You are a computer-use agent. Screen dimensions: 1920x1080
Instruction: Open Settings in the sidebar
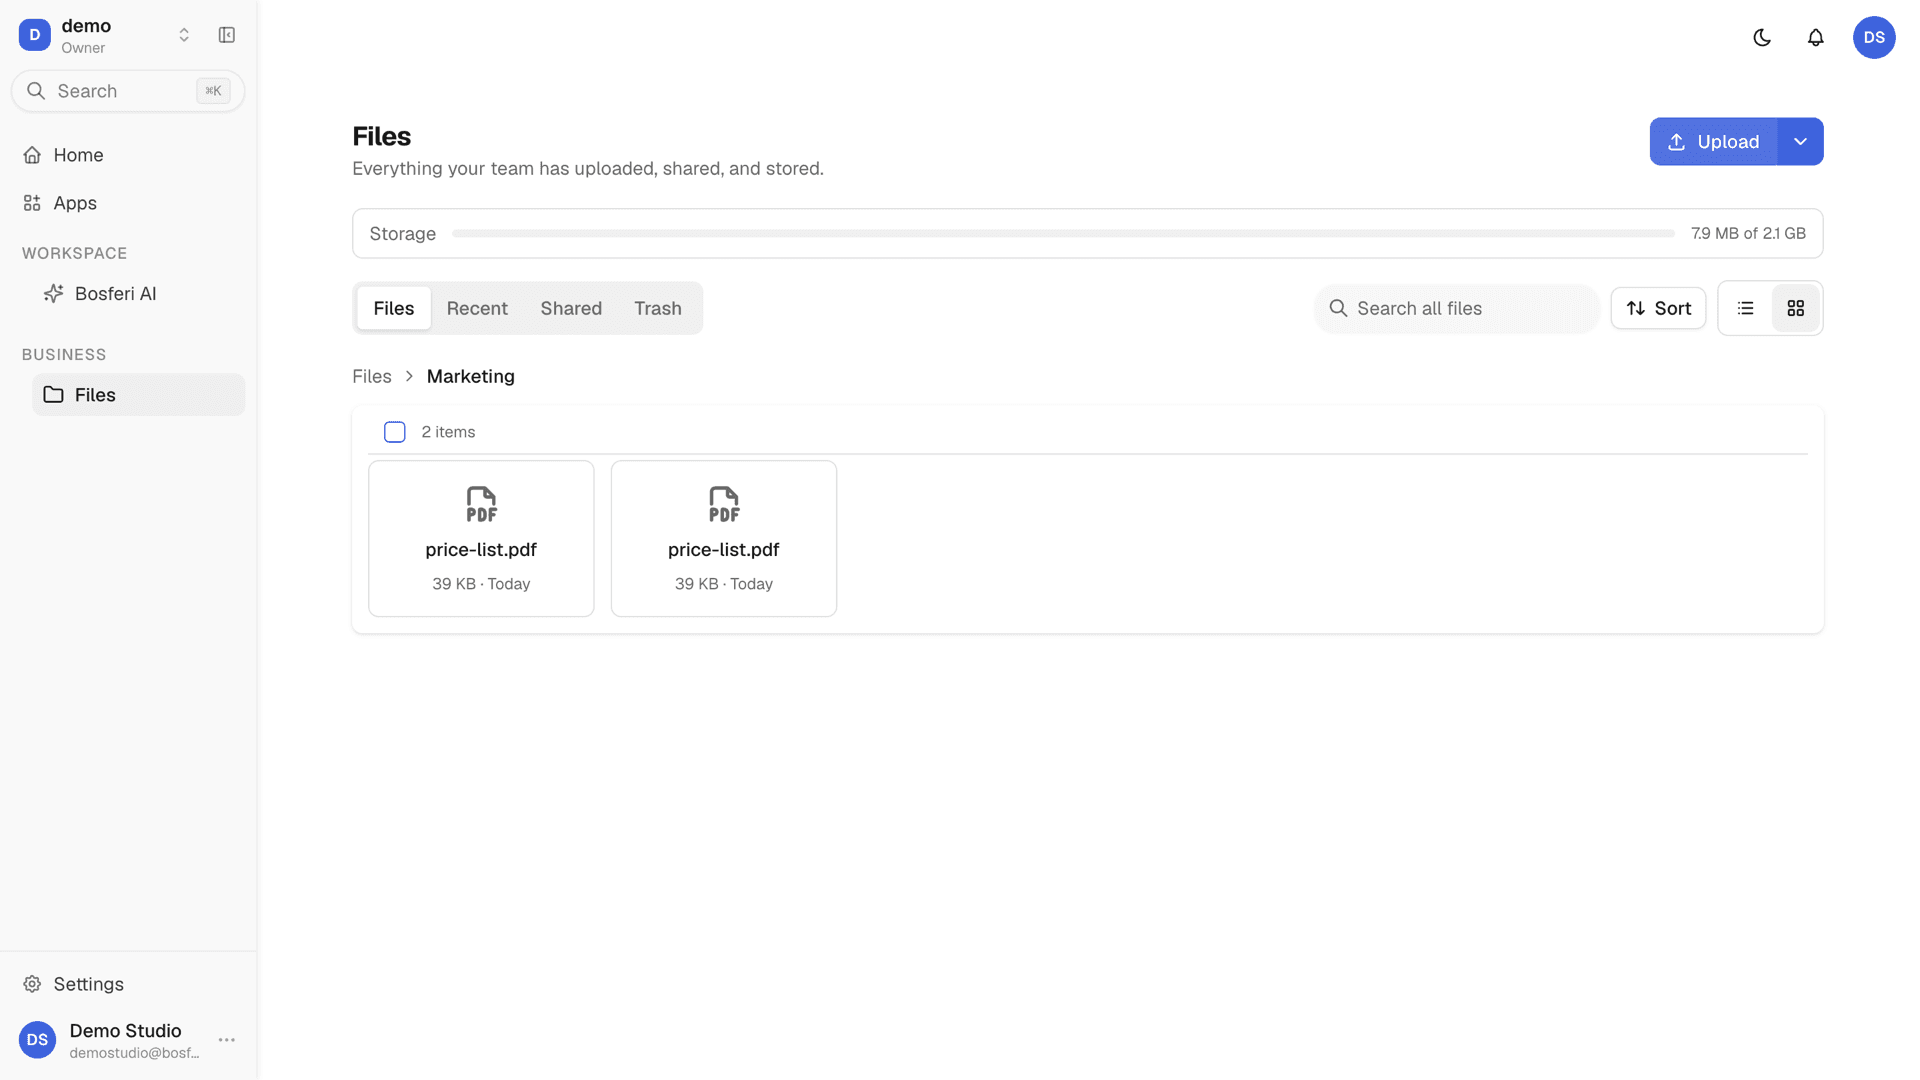pyautogui.click(x=128, y=984)
